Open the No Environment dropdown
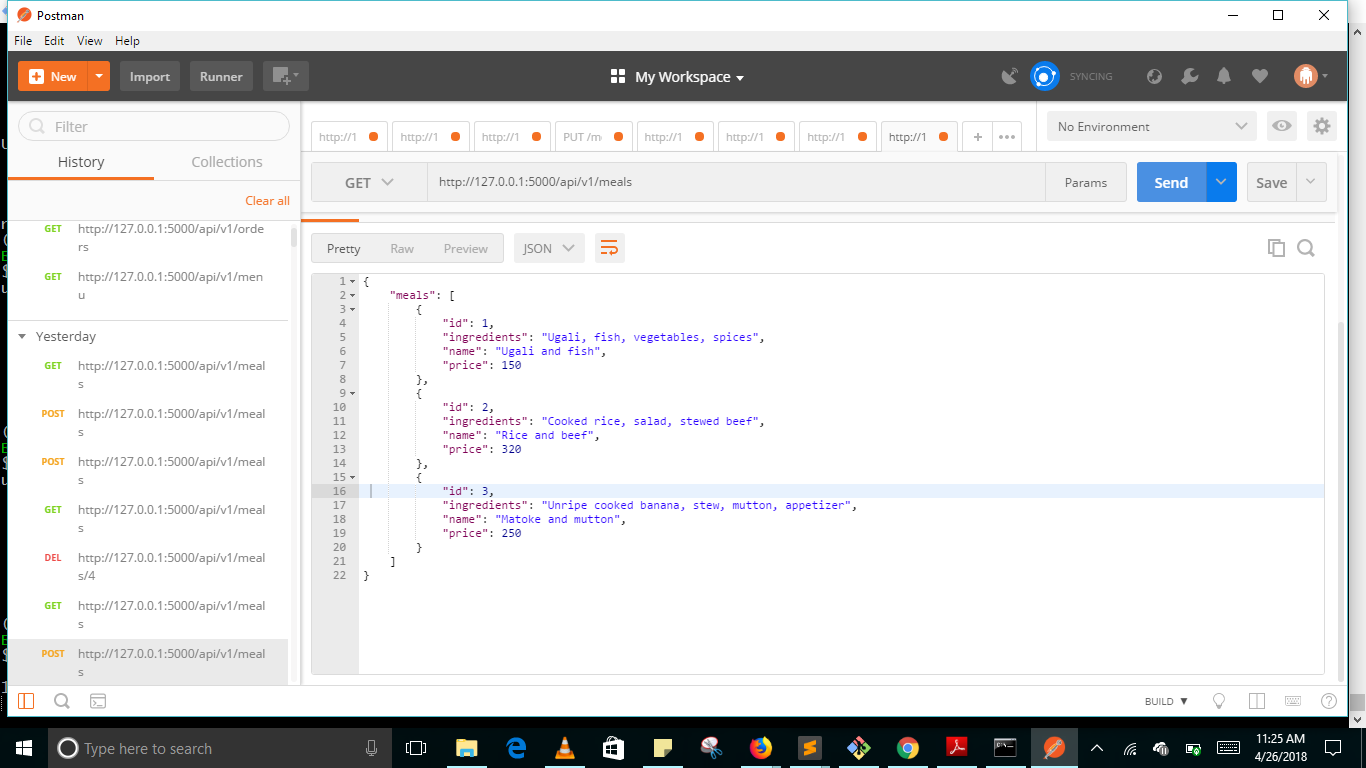Viewport: 1366px width, 768px height. pyautogui.click(x=1151, y=126)
